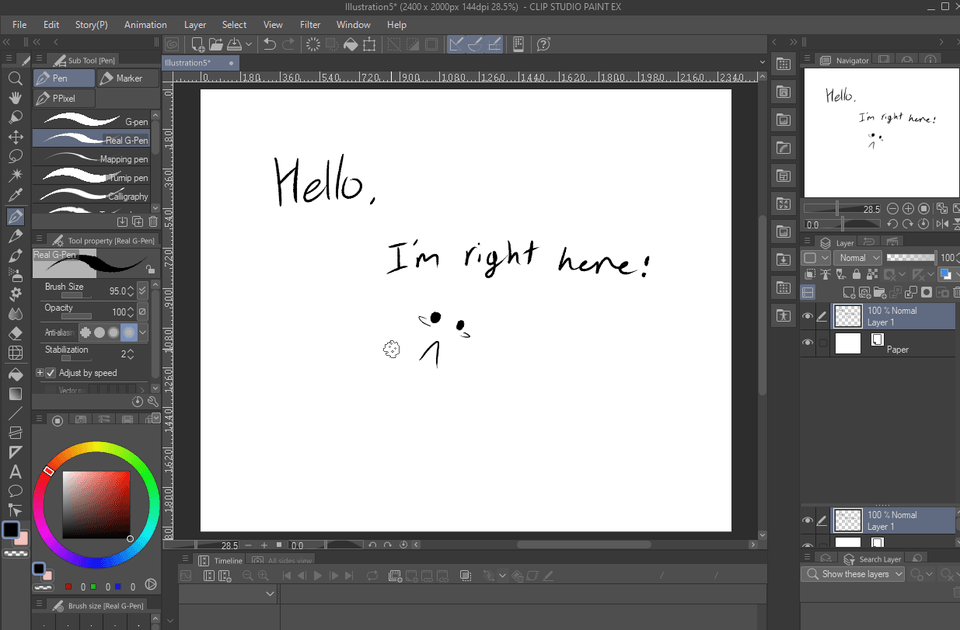Open the Window menu

pos(353,24)
